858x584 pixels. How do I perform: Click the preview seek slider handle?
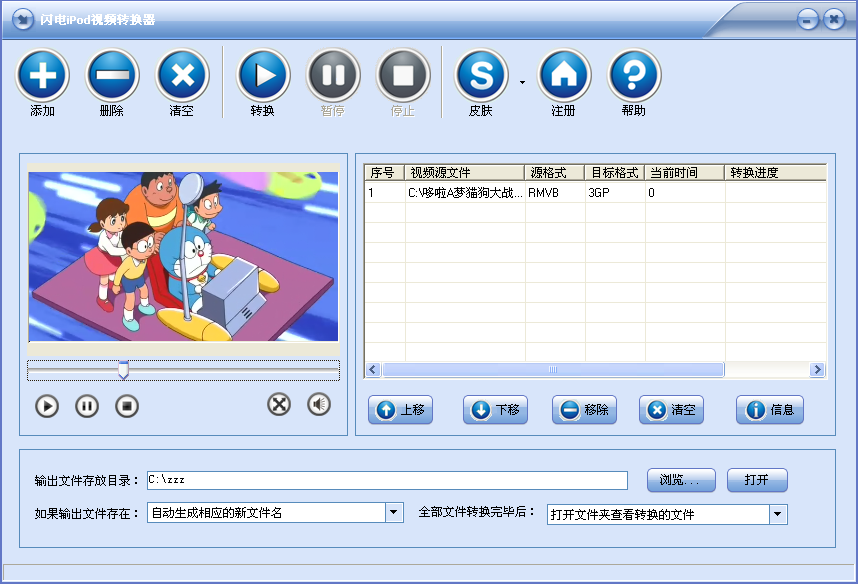[x=124, y=369]
